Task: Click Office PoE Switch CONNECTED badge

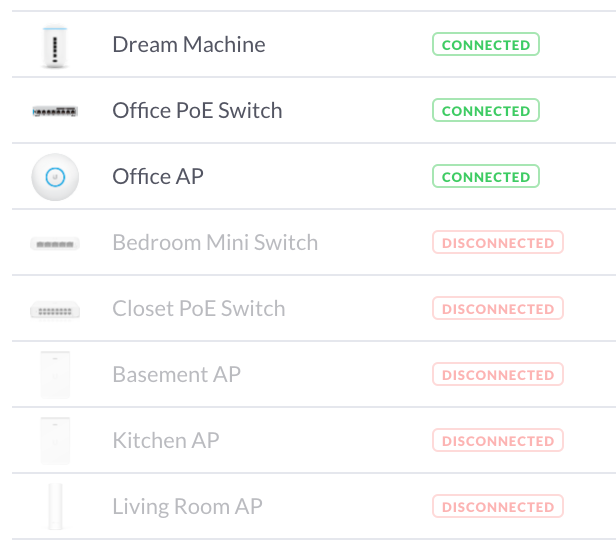Action: click(486, 110)
